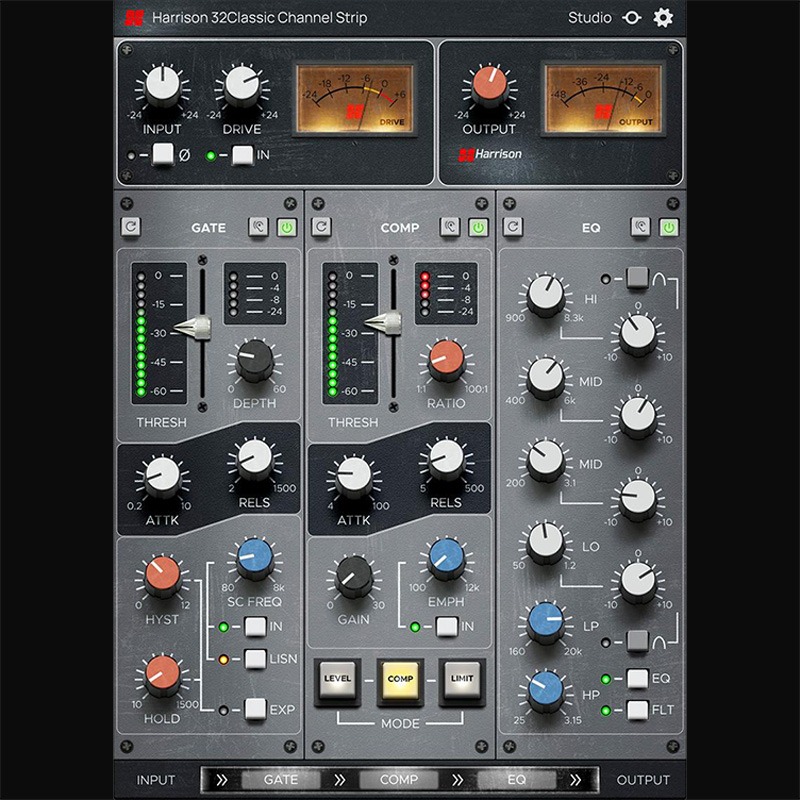Toggle the LO band bell shape button
Viewport: 800px width, 800px height.
637,641
